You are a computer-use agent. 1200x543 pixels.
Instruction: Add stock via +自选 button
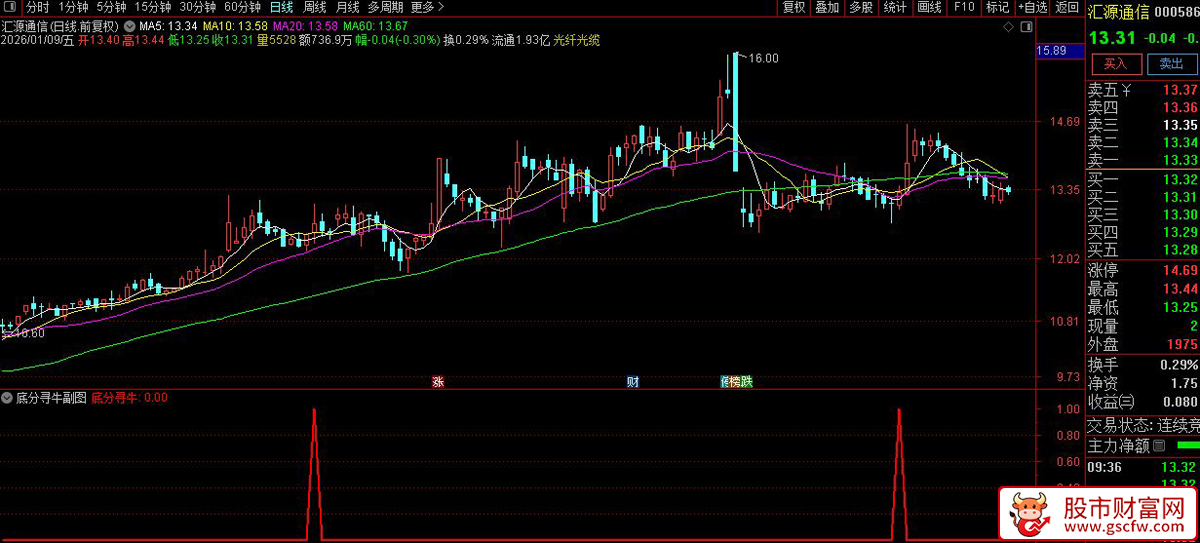(x=1032, y=7)
